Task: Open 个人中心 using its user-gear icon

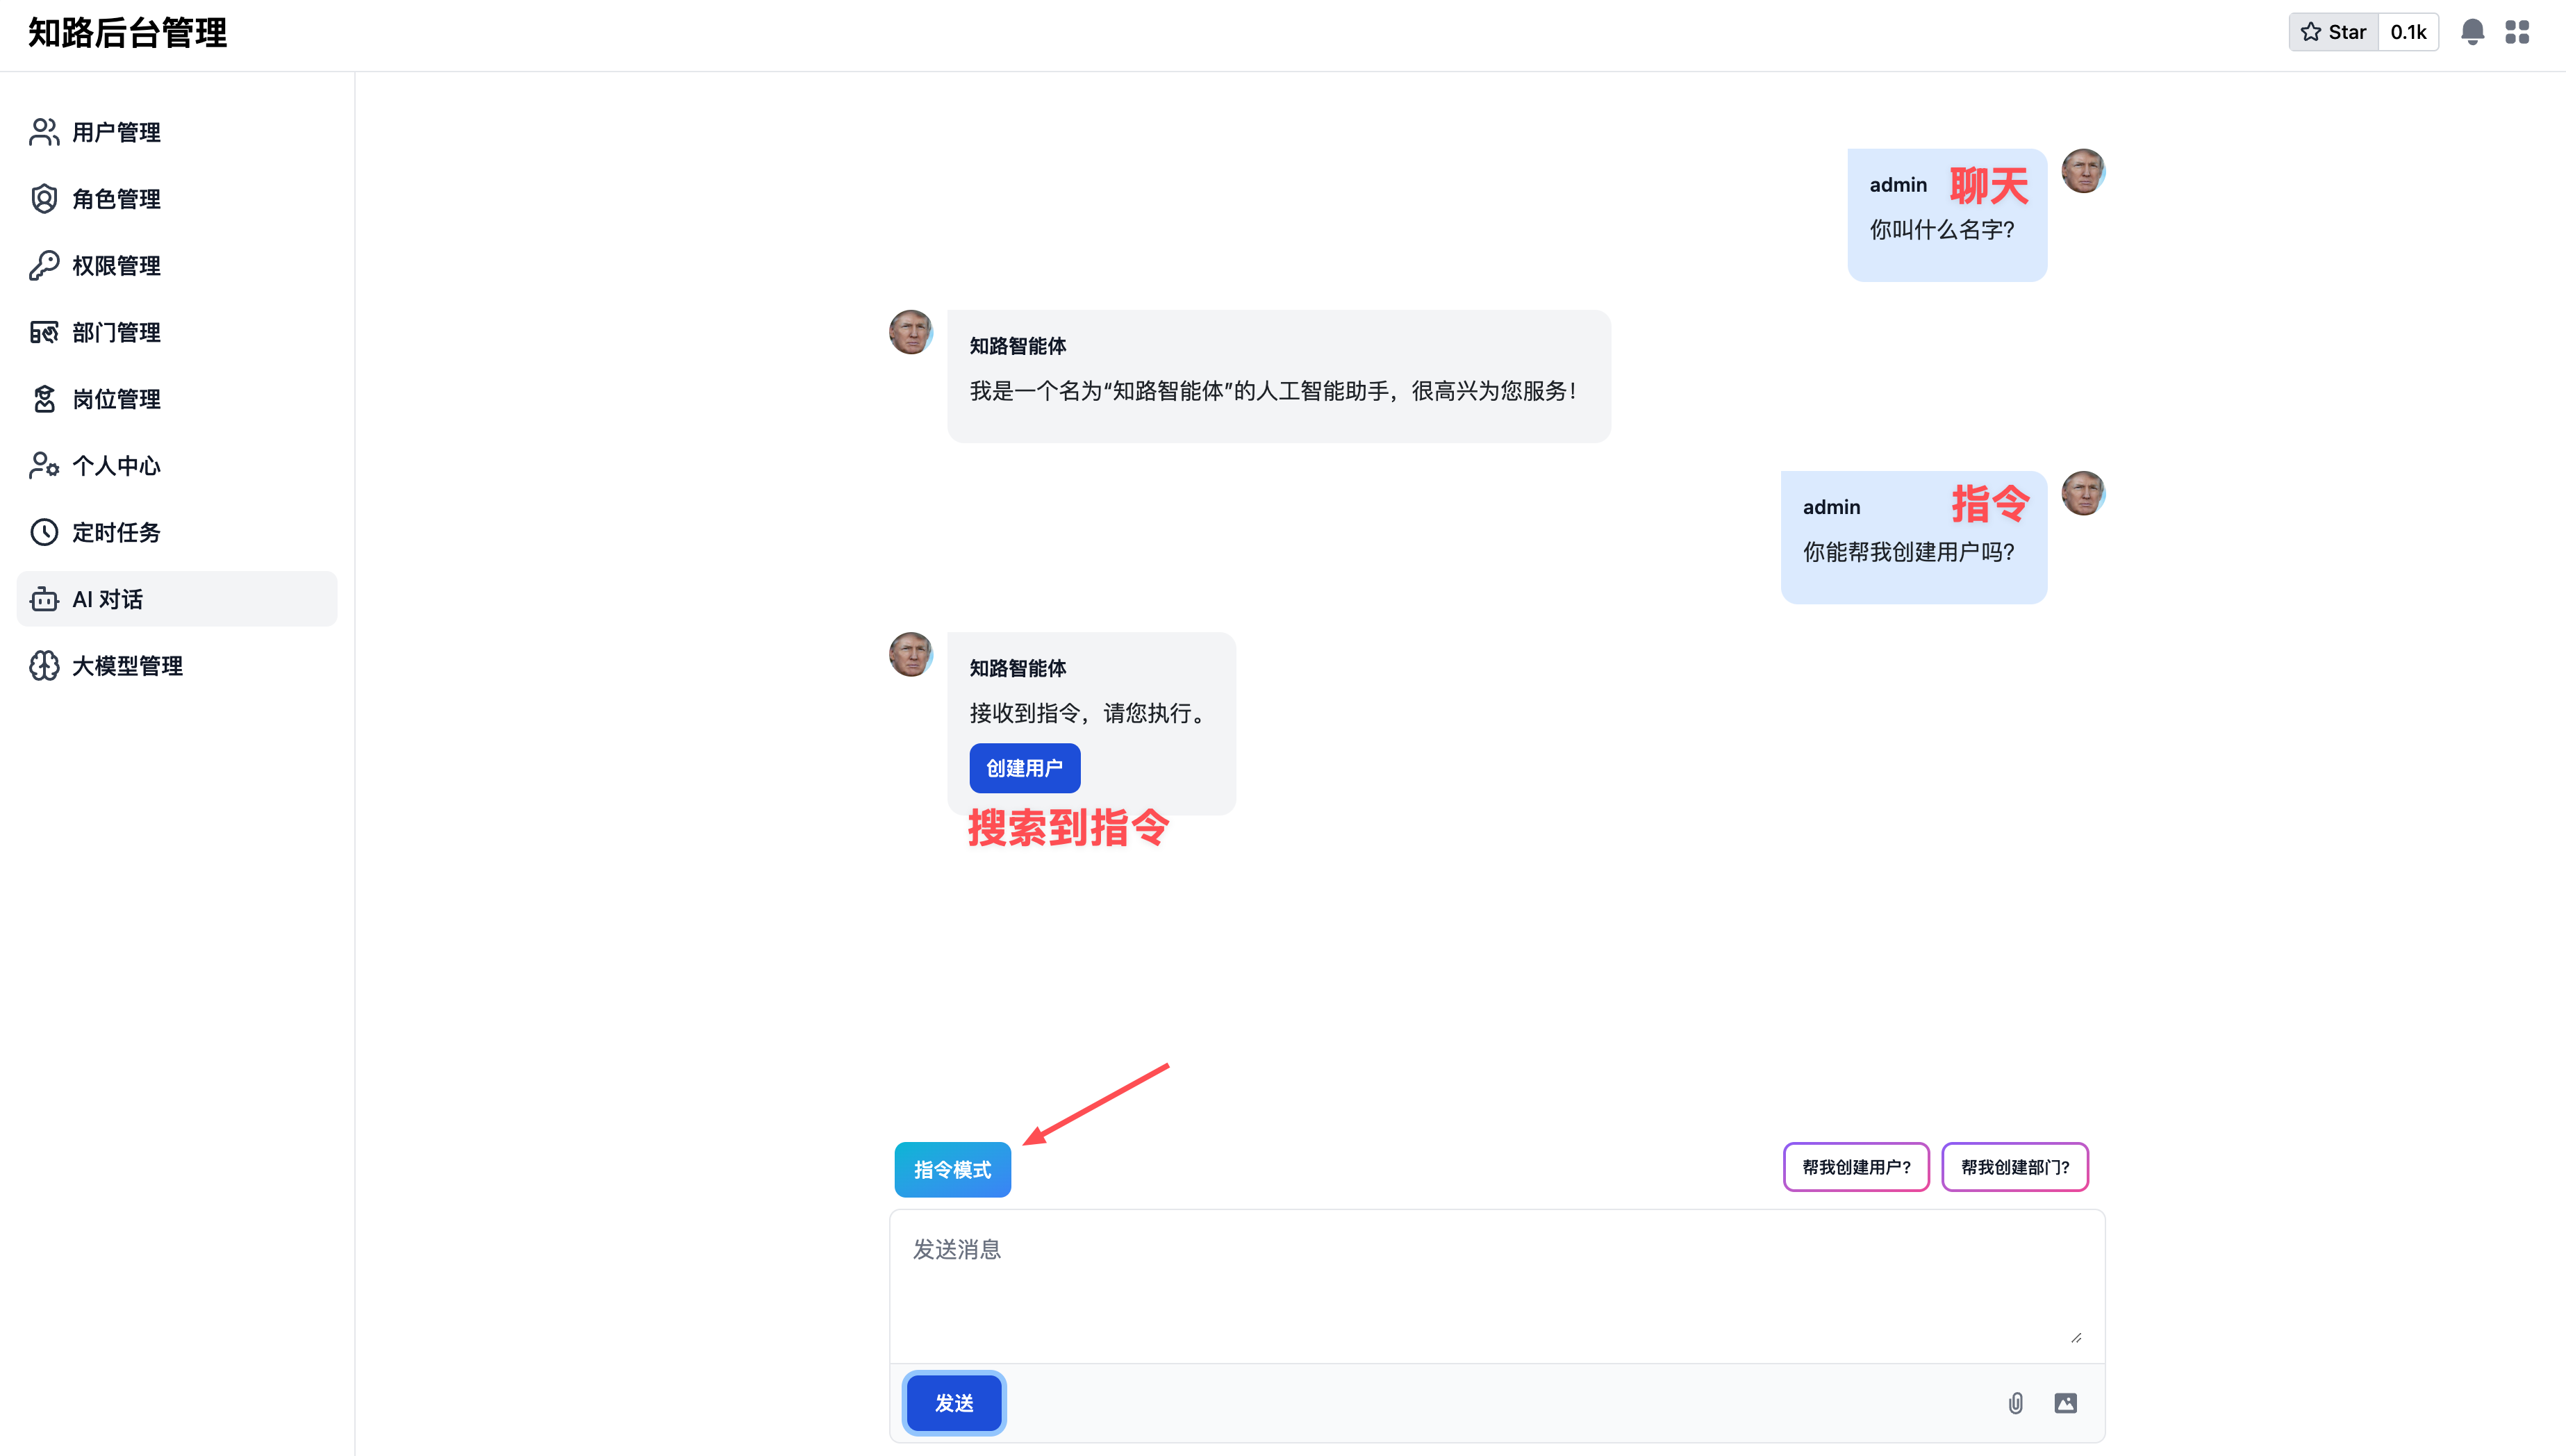Action: pyautogui.click(x=44, y=465)
